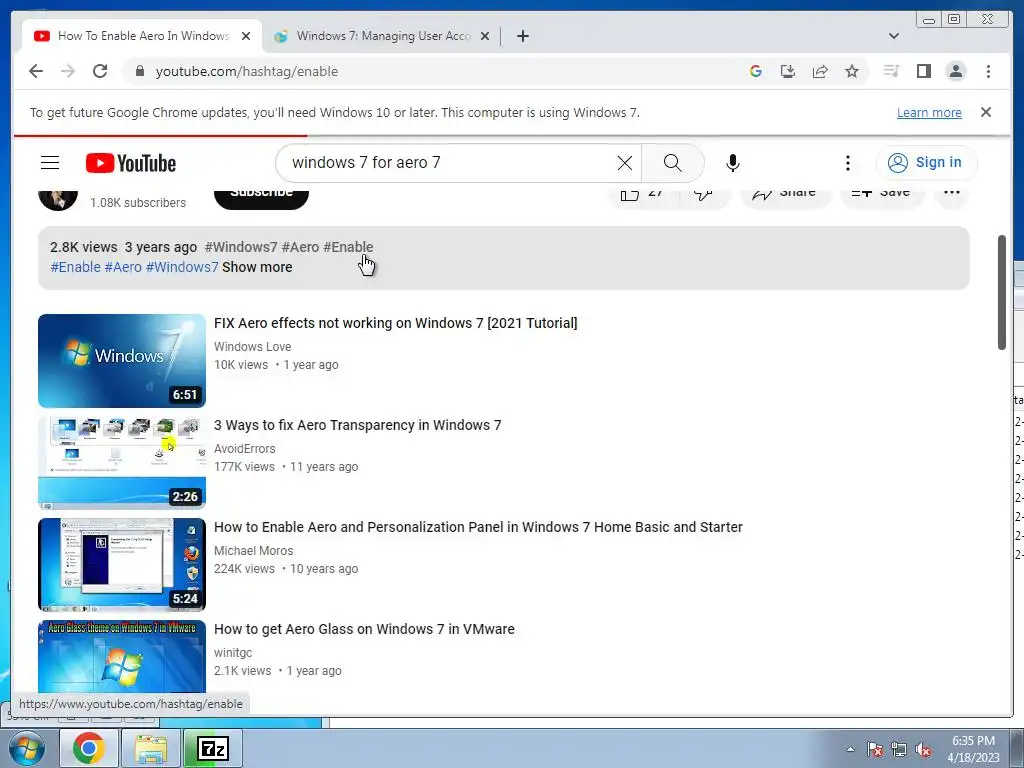Like the video with thumbs up
This screenshot has height=768, width=1024.
[642, 194]
